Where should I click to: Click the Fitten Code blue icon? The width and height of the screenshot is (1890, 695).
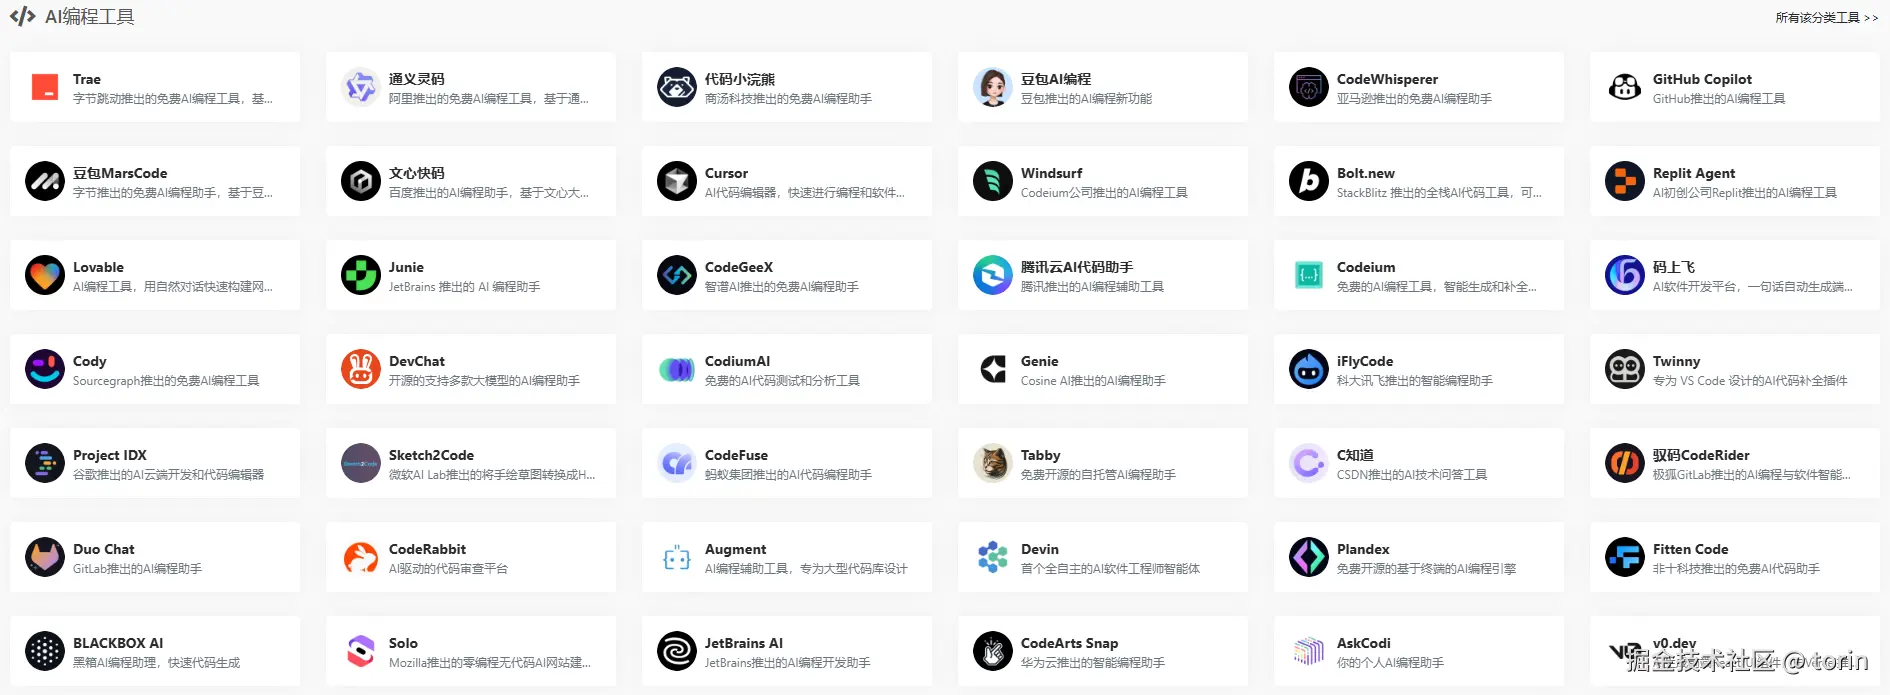pyautogui.click(x=1625, y=558)
